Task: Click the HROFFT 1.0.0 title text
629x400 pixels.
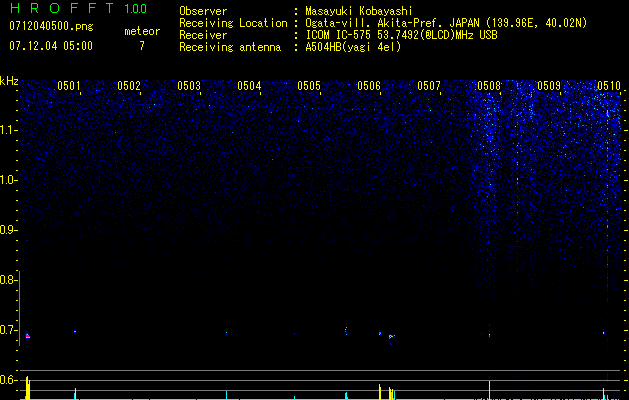Action: 78,8
